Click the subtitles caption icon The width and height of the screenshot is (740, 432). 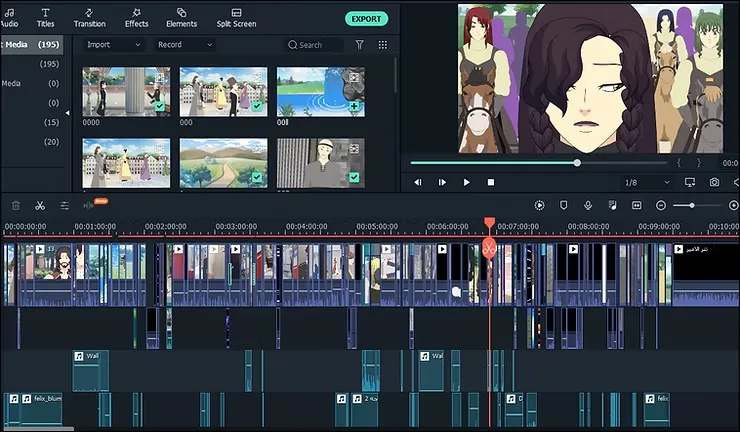(637, 205)
